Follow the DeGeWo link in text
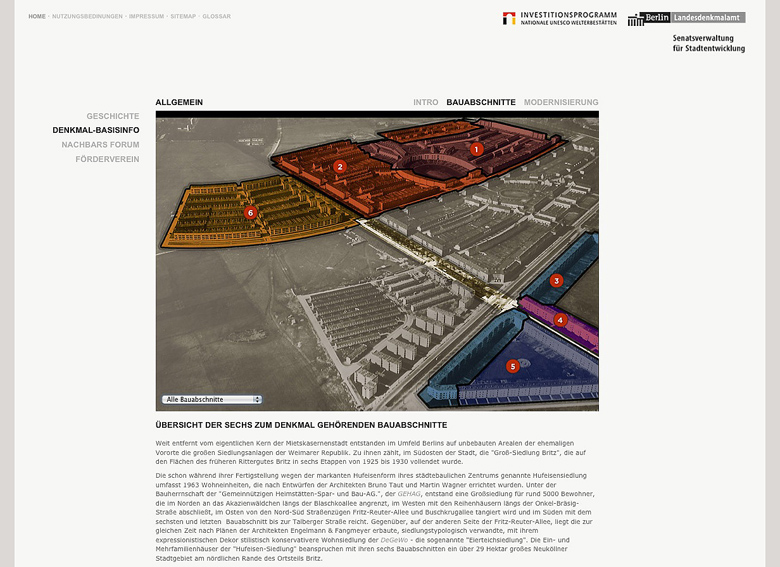Image resolution: width=780 pixels, height=567 pixels. [394, 540]
